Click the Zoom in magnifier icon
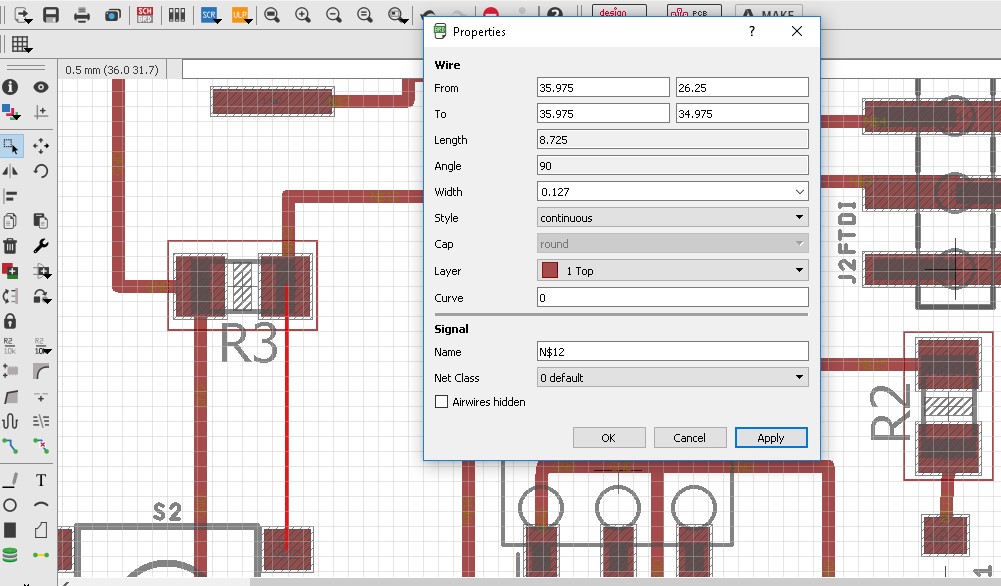The width and height of the screenshot is (1001, 586). (x=303, y=15)
